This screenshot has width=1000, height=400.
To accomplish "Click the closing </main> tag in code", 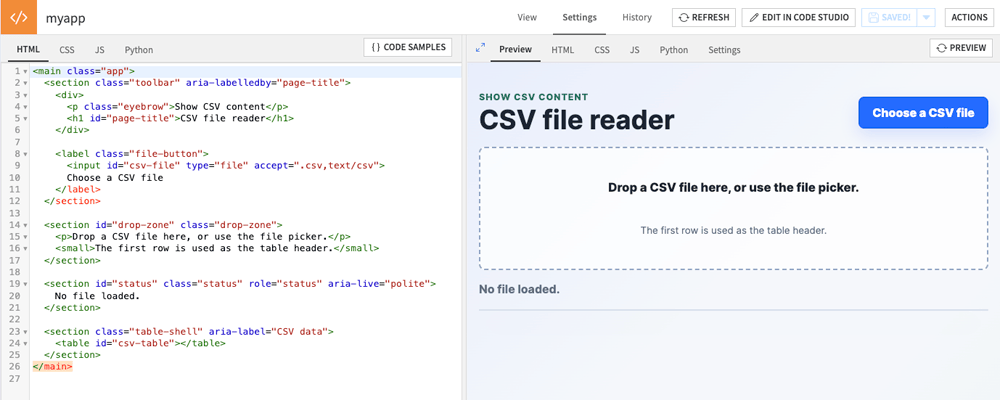I will pos(52,367).
